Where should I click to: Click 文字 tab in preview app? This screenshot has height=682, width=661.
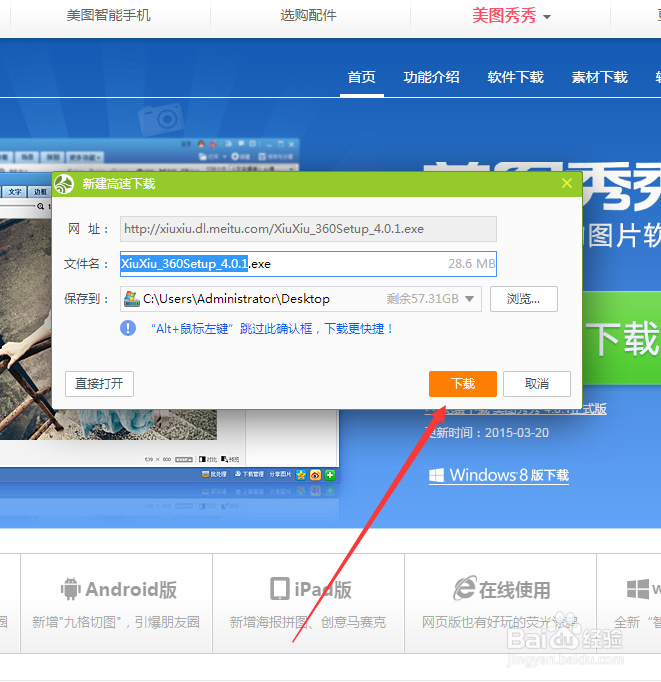pyautogui.click(x=15, y=192)
